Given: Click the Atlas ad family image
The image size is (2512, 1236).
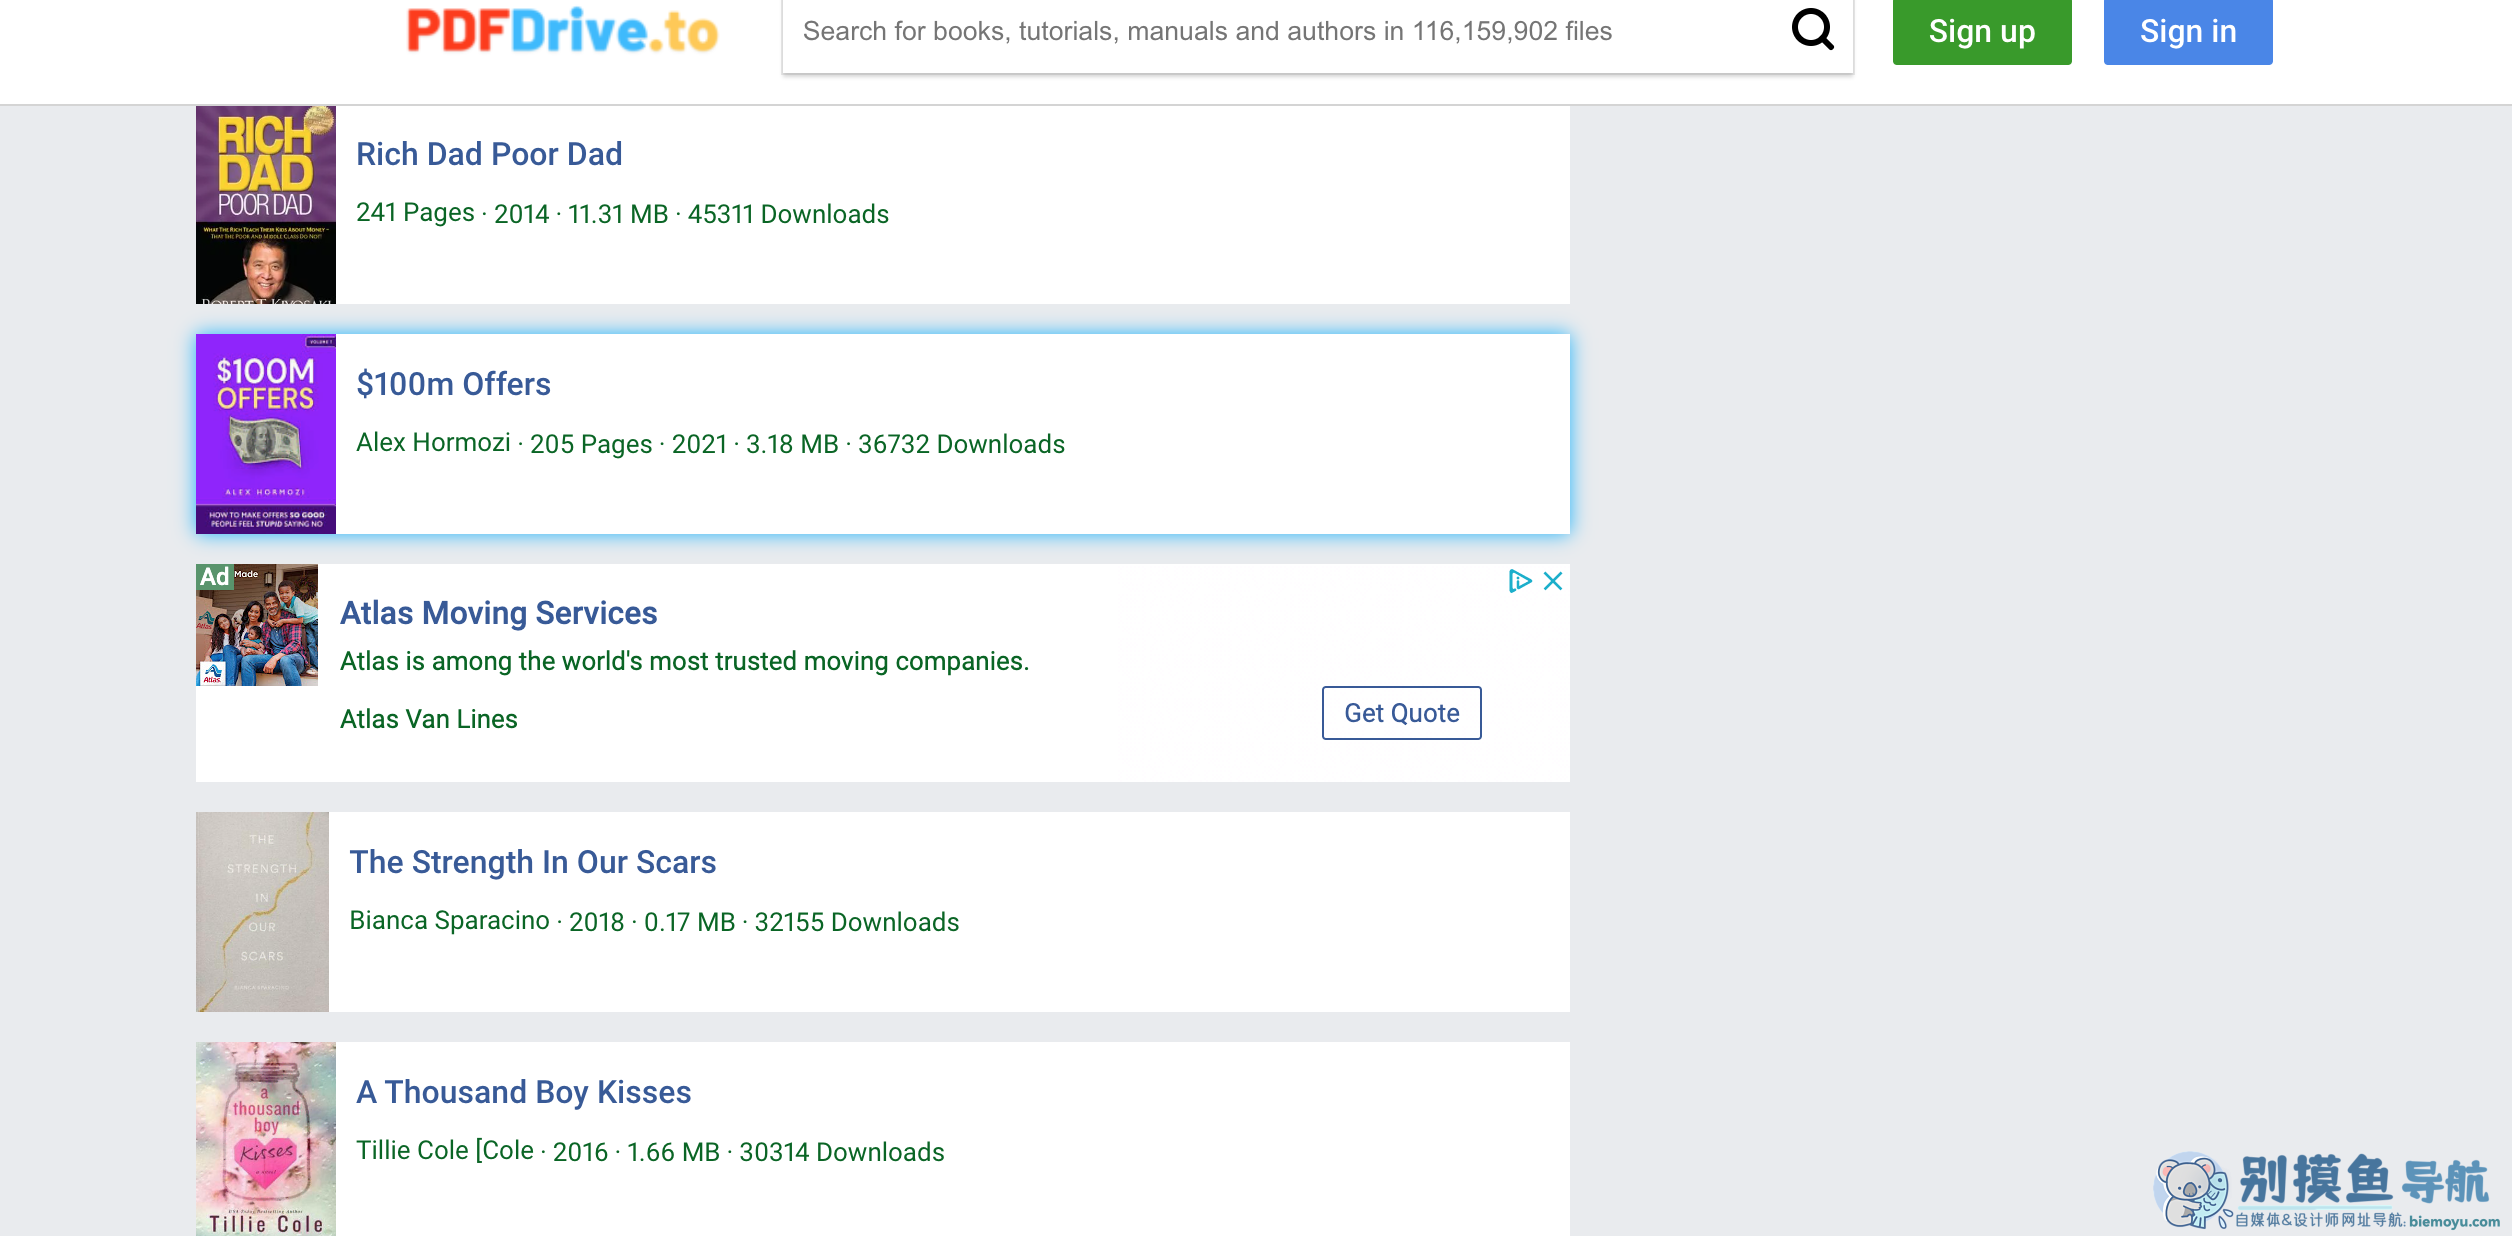Looking at the screenshot, I should click(257, 626).
